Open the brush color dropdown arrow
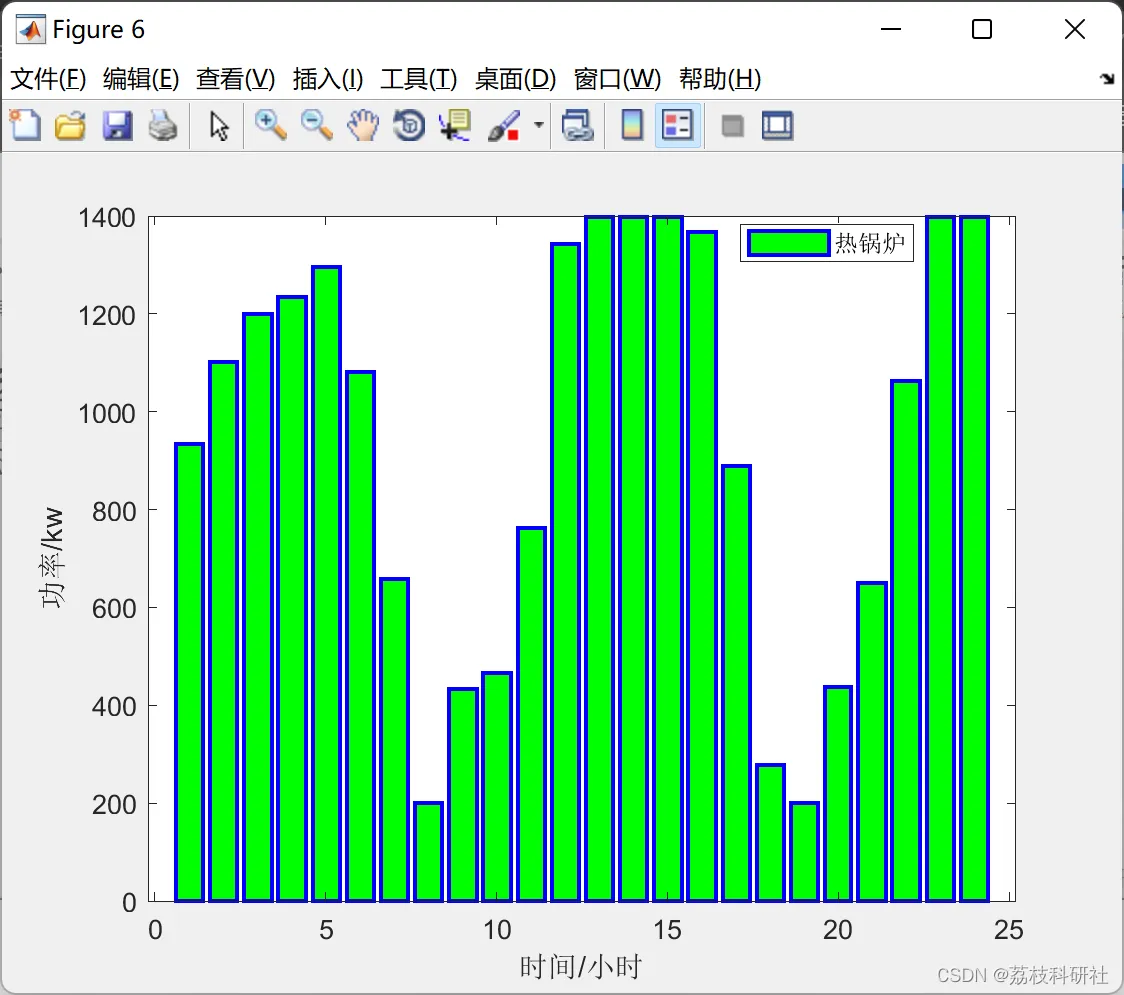This screenshot has width=1124, height=995. click(x=538, y=125)
